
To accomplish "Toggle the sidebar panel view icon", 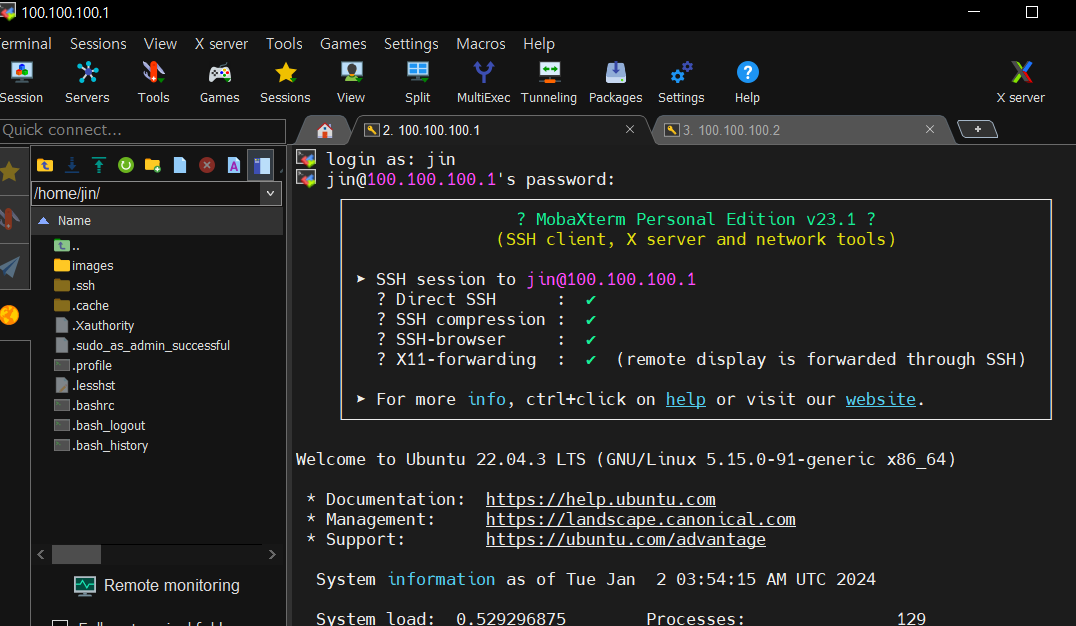I will point(261,165).
